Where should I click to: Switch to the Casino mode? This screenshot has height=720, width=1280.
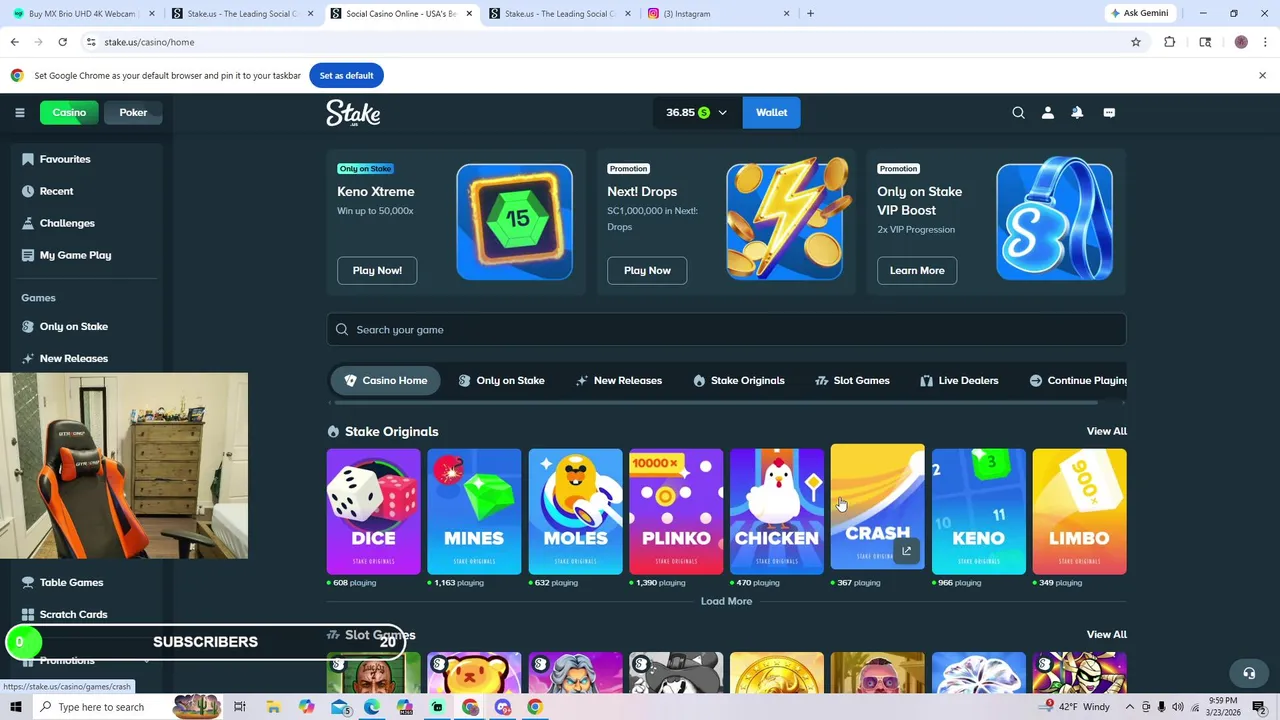tap(69, 113)
